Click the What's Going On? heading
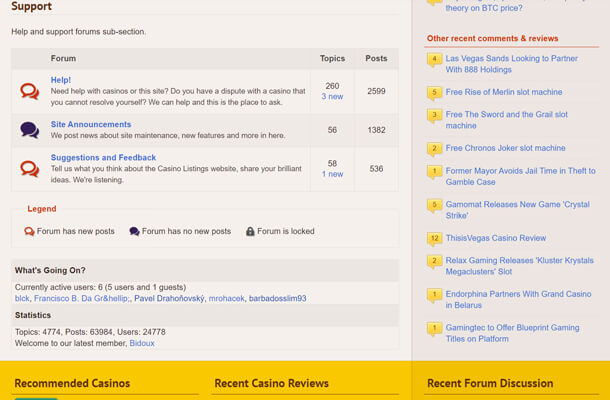Screen dimensions: 610x400 [50, 270]
